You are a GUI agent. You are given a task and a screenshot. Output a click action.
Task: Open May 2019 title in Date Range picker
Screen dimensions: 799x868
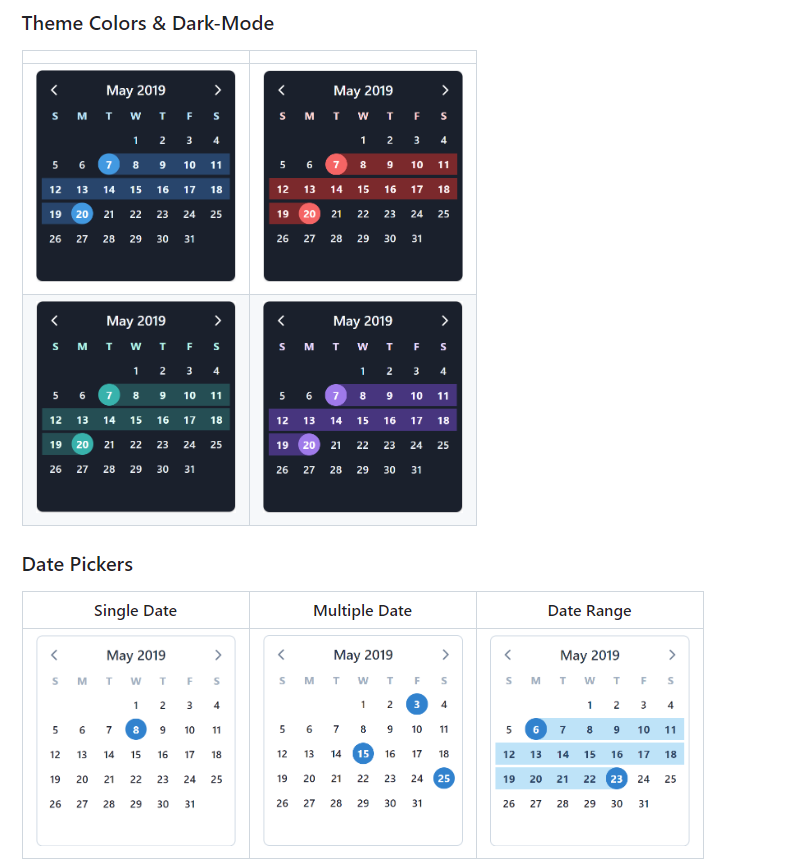(589, 655)
